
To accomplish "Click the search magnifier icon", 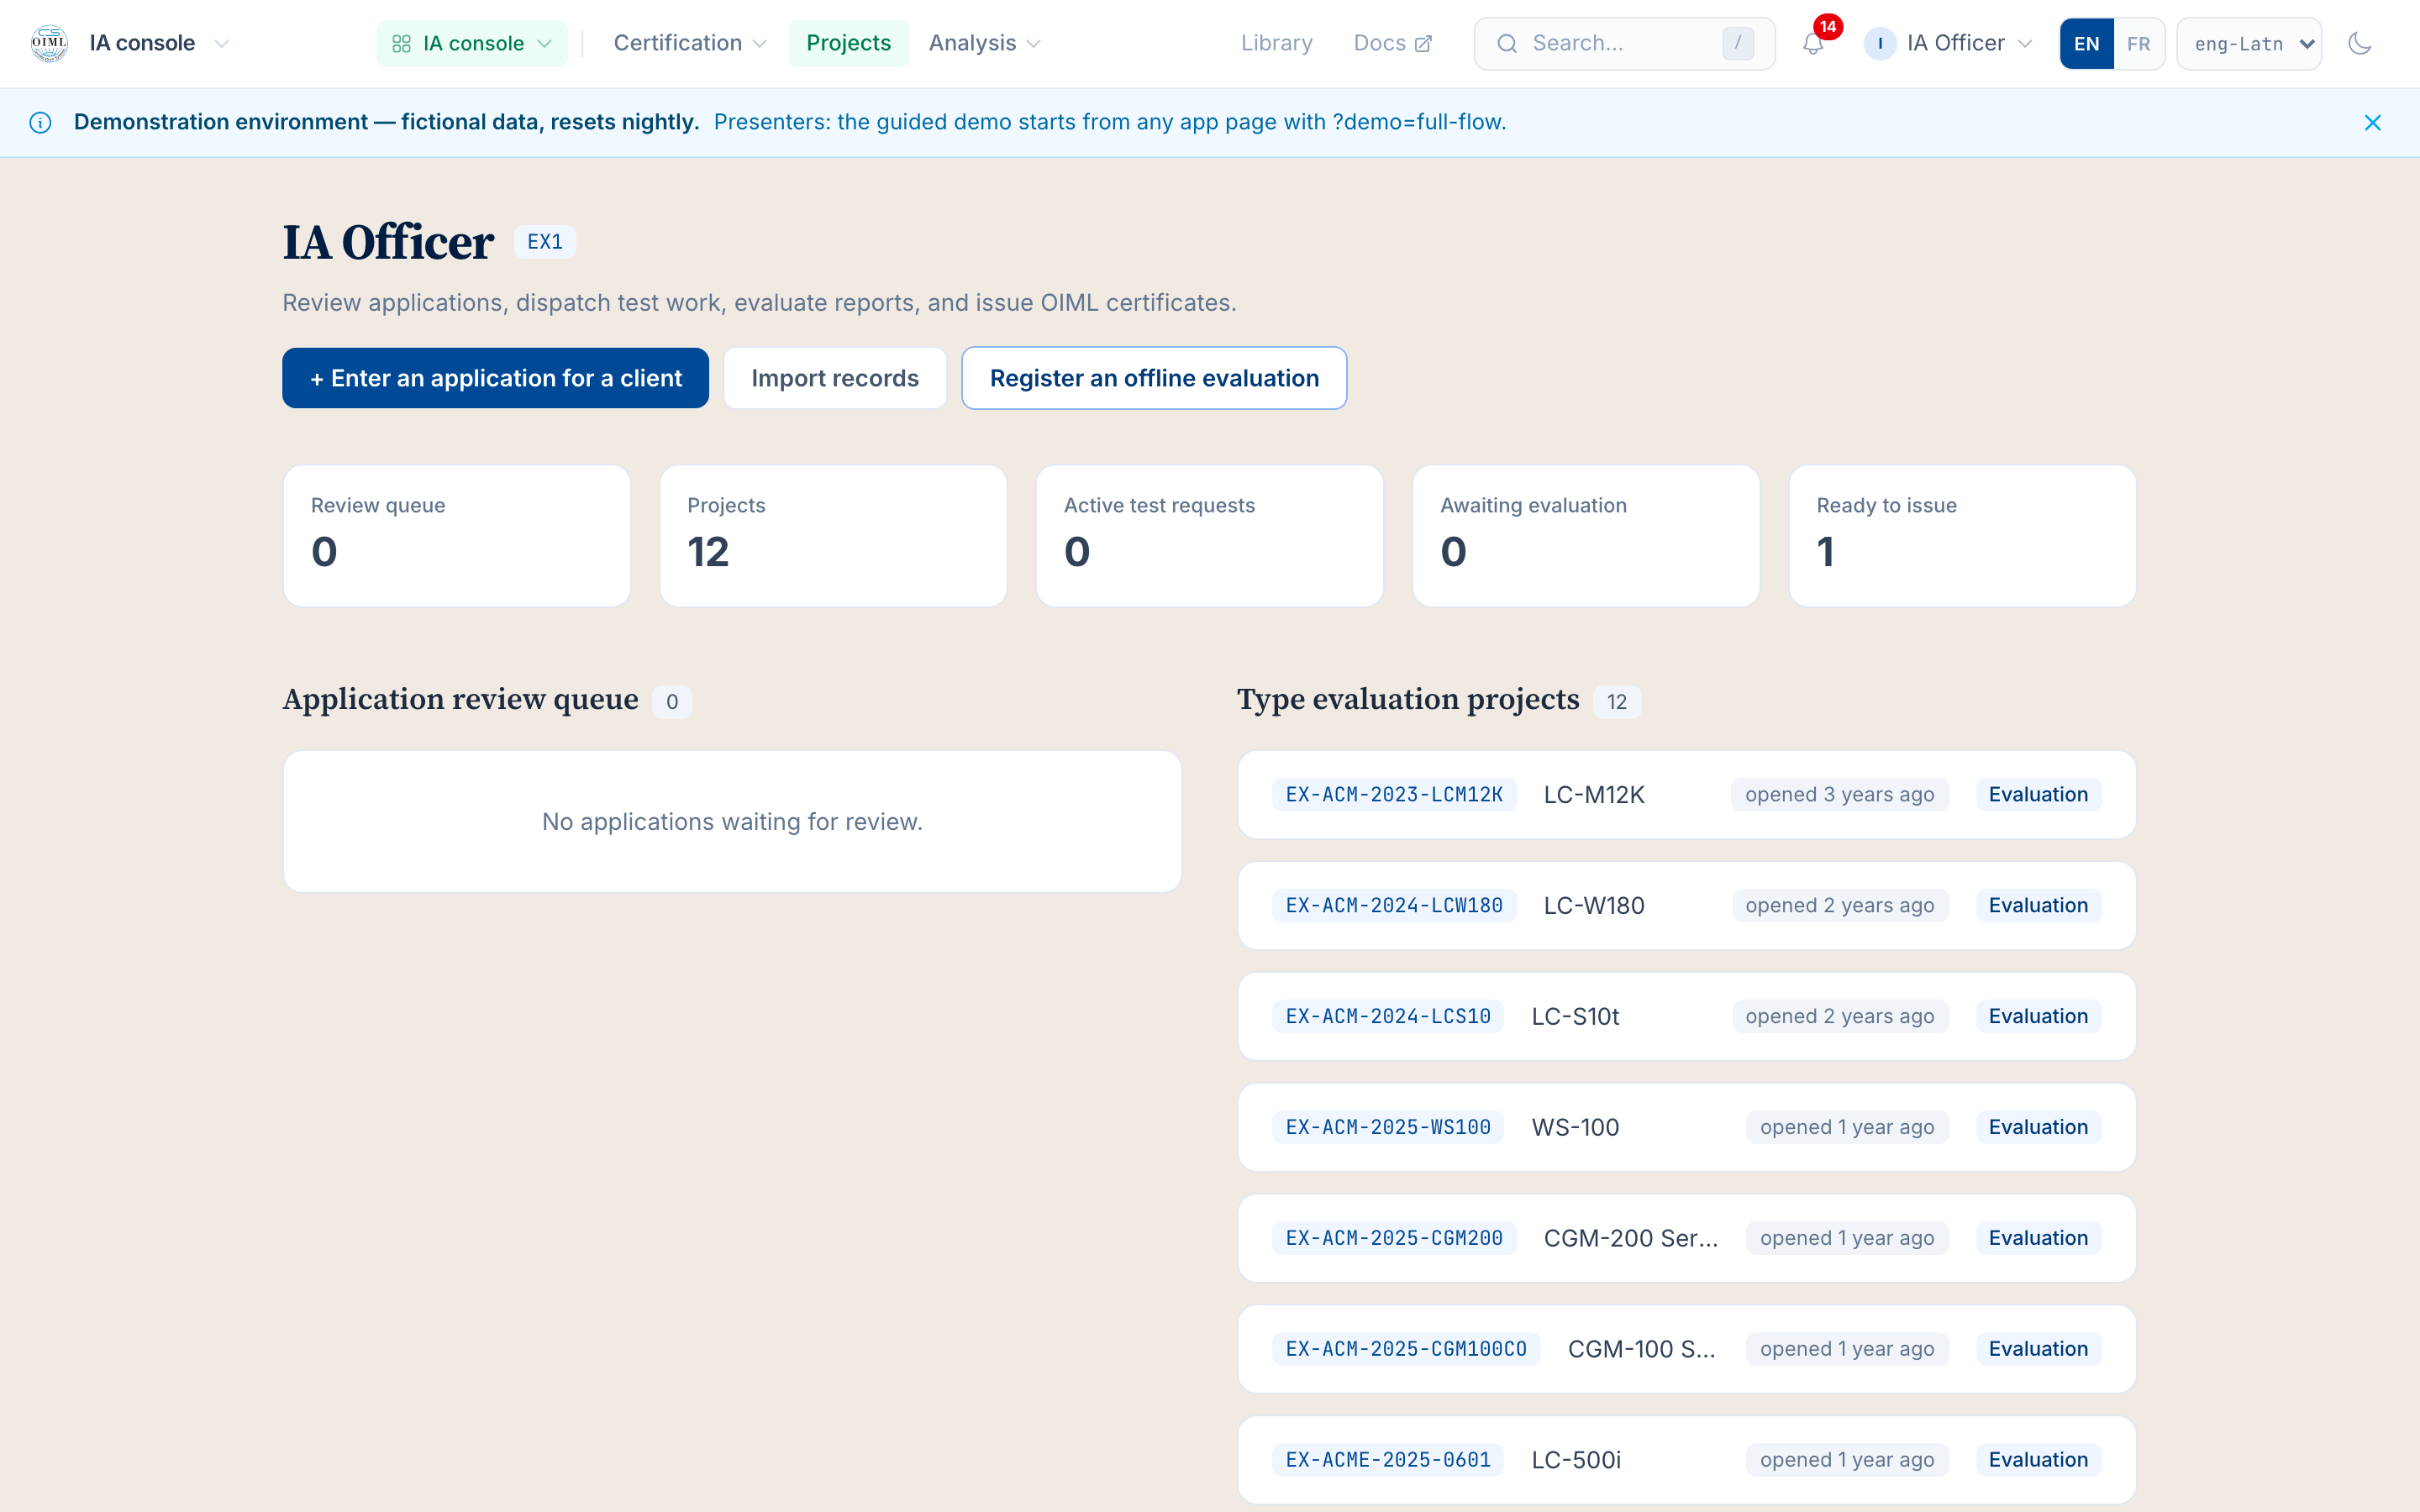I will click(1507, 43).
